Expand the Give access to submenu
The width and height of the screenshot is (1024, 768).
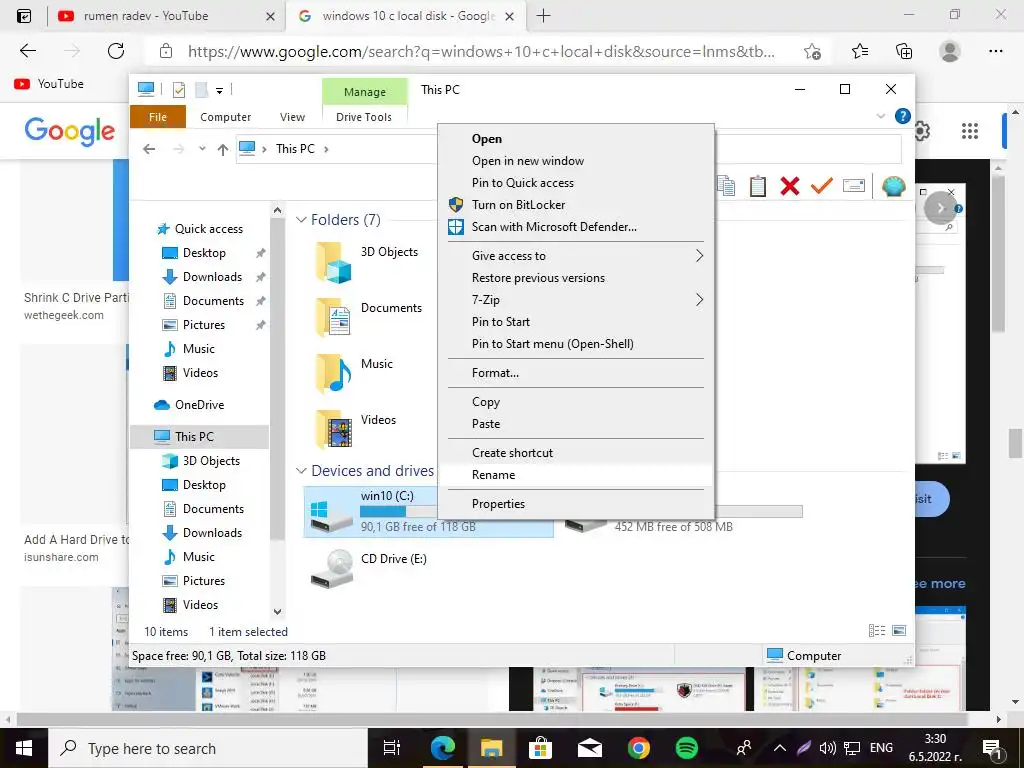(699, 255)
